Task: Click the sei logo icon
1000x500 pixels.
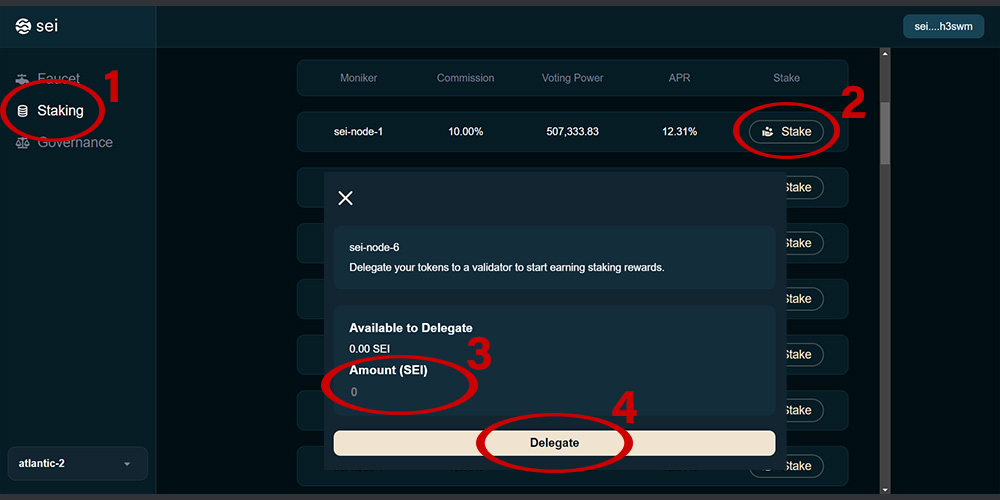Action: 23,26
